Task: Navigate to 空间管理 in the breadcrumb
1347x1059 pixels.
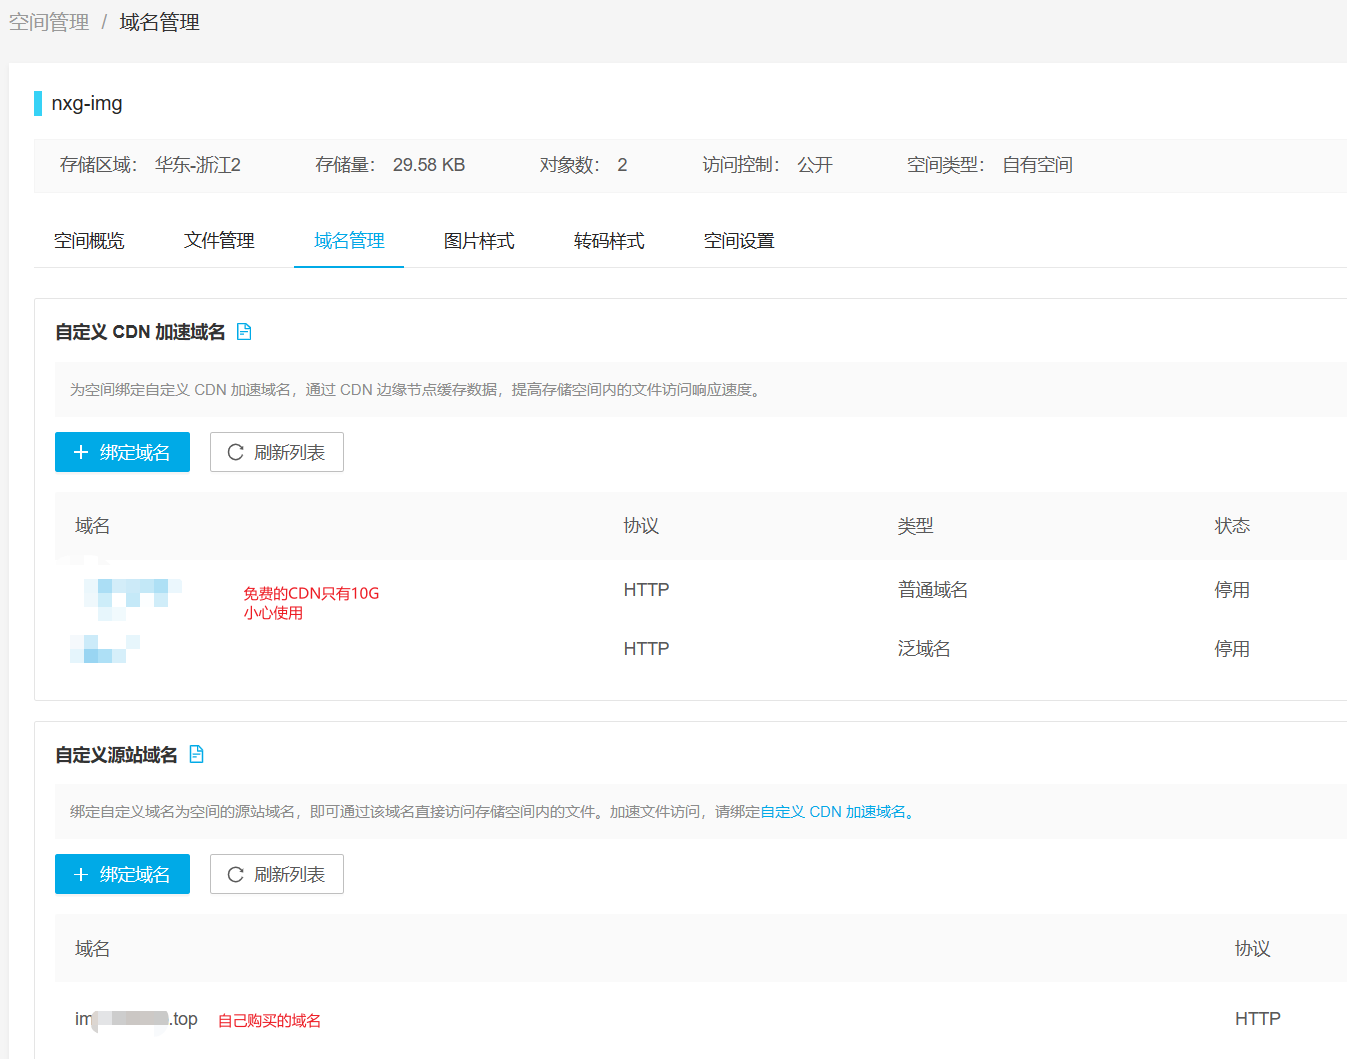Action: coord(49,22)
